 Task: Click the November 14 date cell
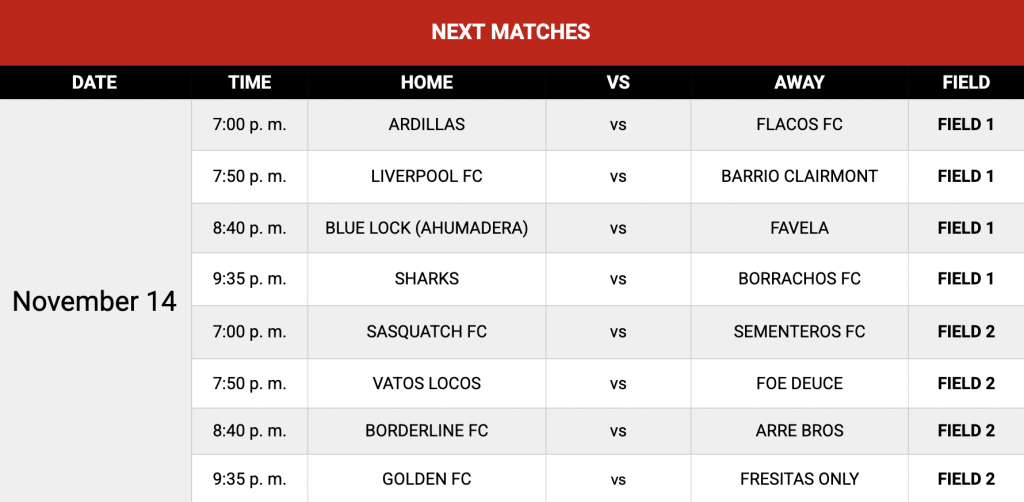click(x=95, y=301)
